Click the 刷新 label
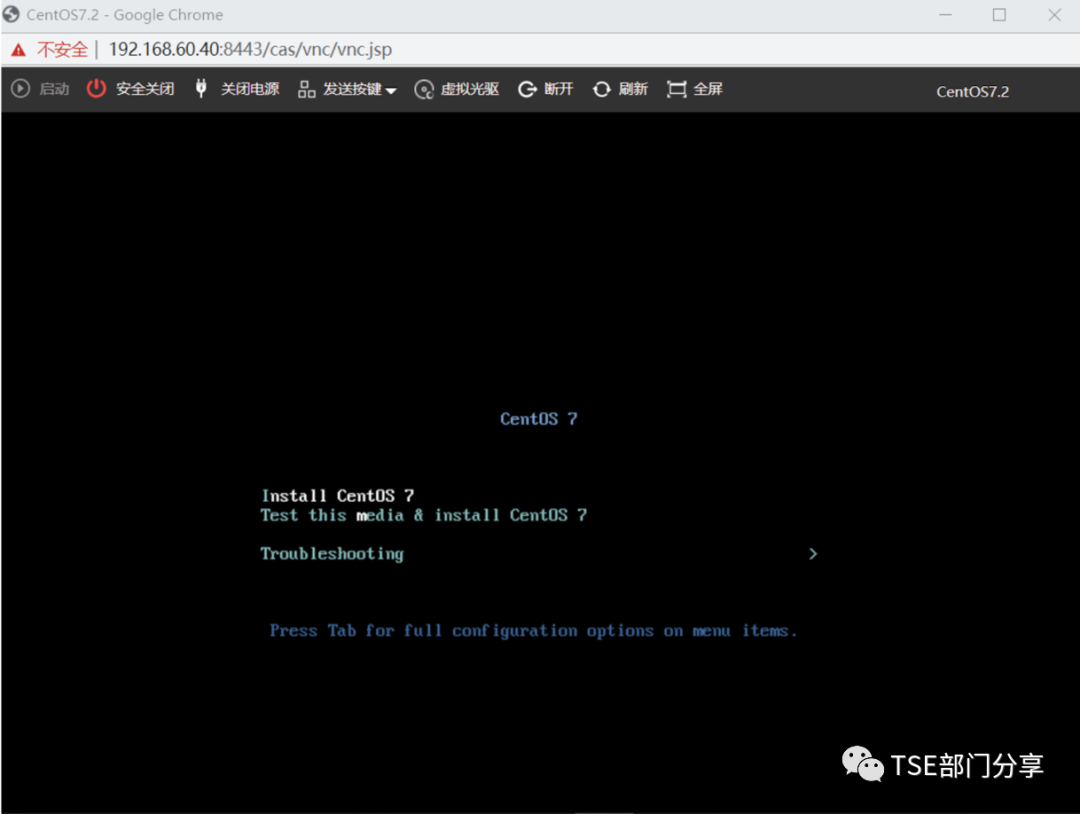Image resolution: width=1080 pixels, height=814 pixels. [x=633, y=89]
